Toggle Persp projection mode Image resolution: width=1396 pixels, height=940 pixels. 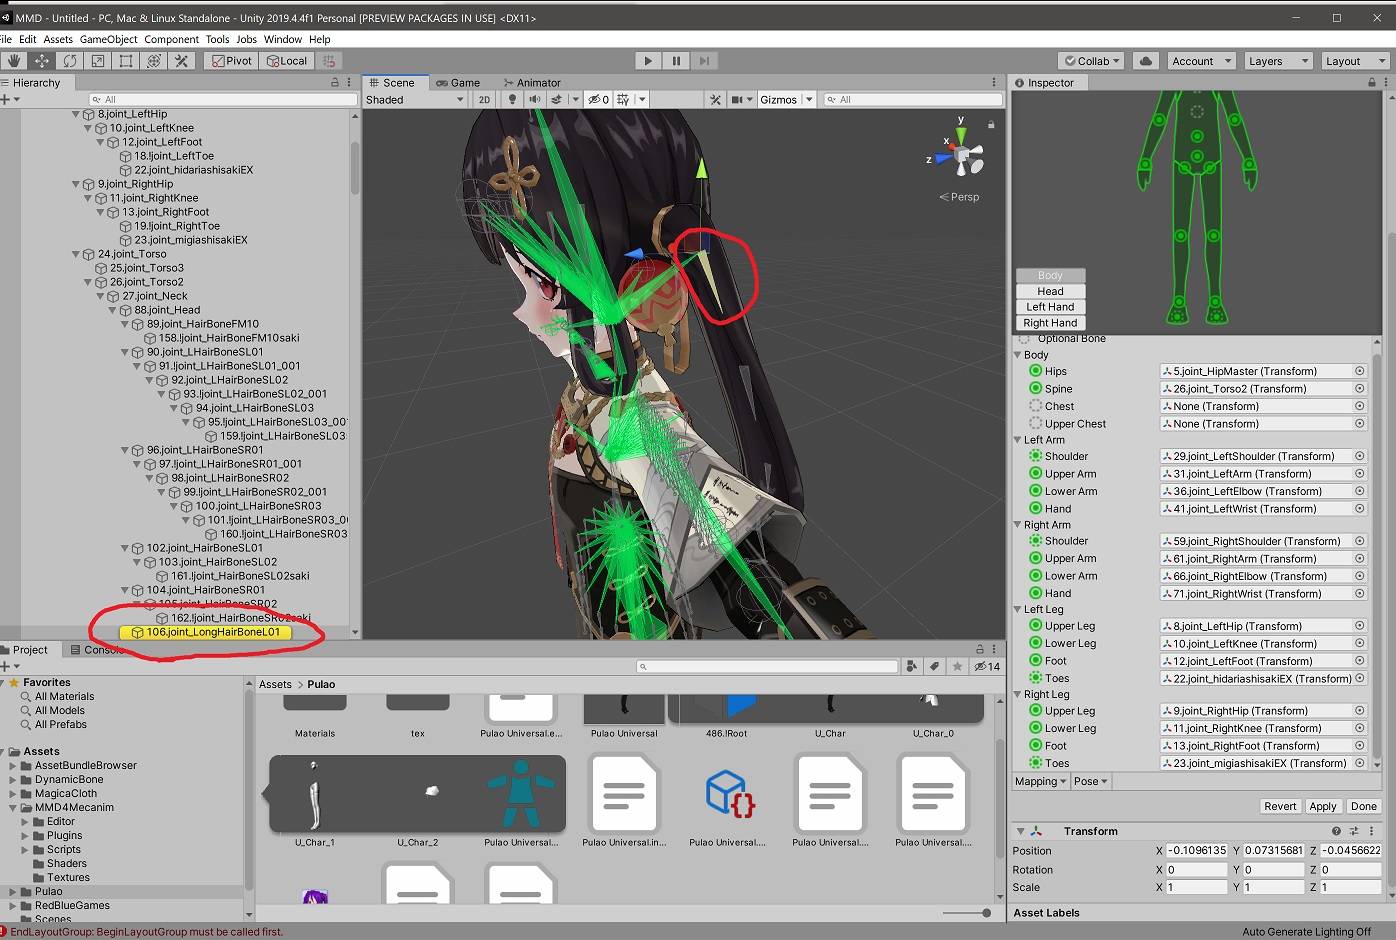[960, 197]
